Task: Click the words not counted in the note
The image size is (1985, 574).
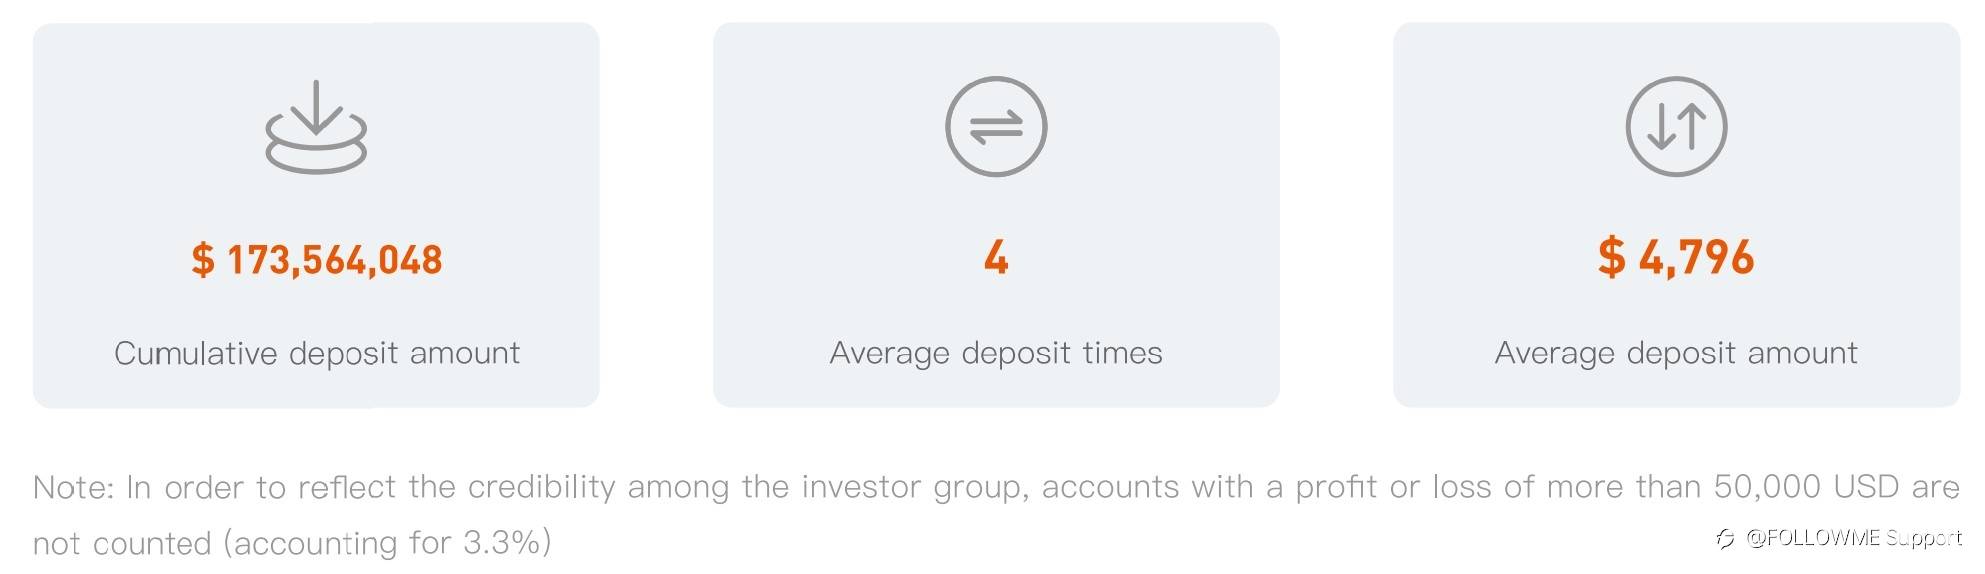Action: (x=122, y=543)
